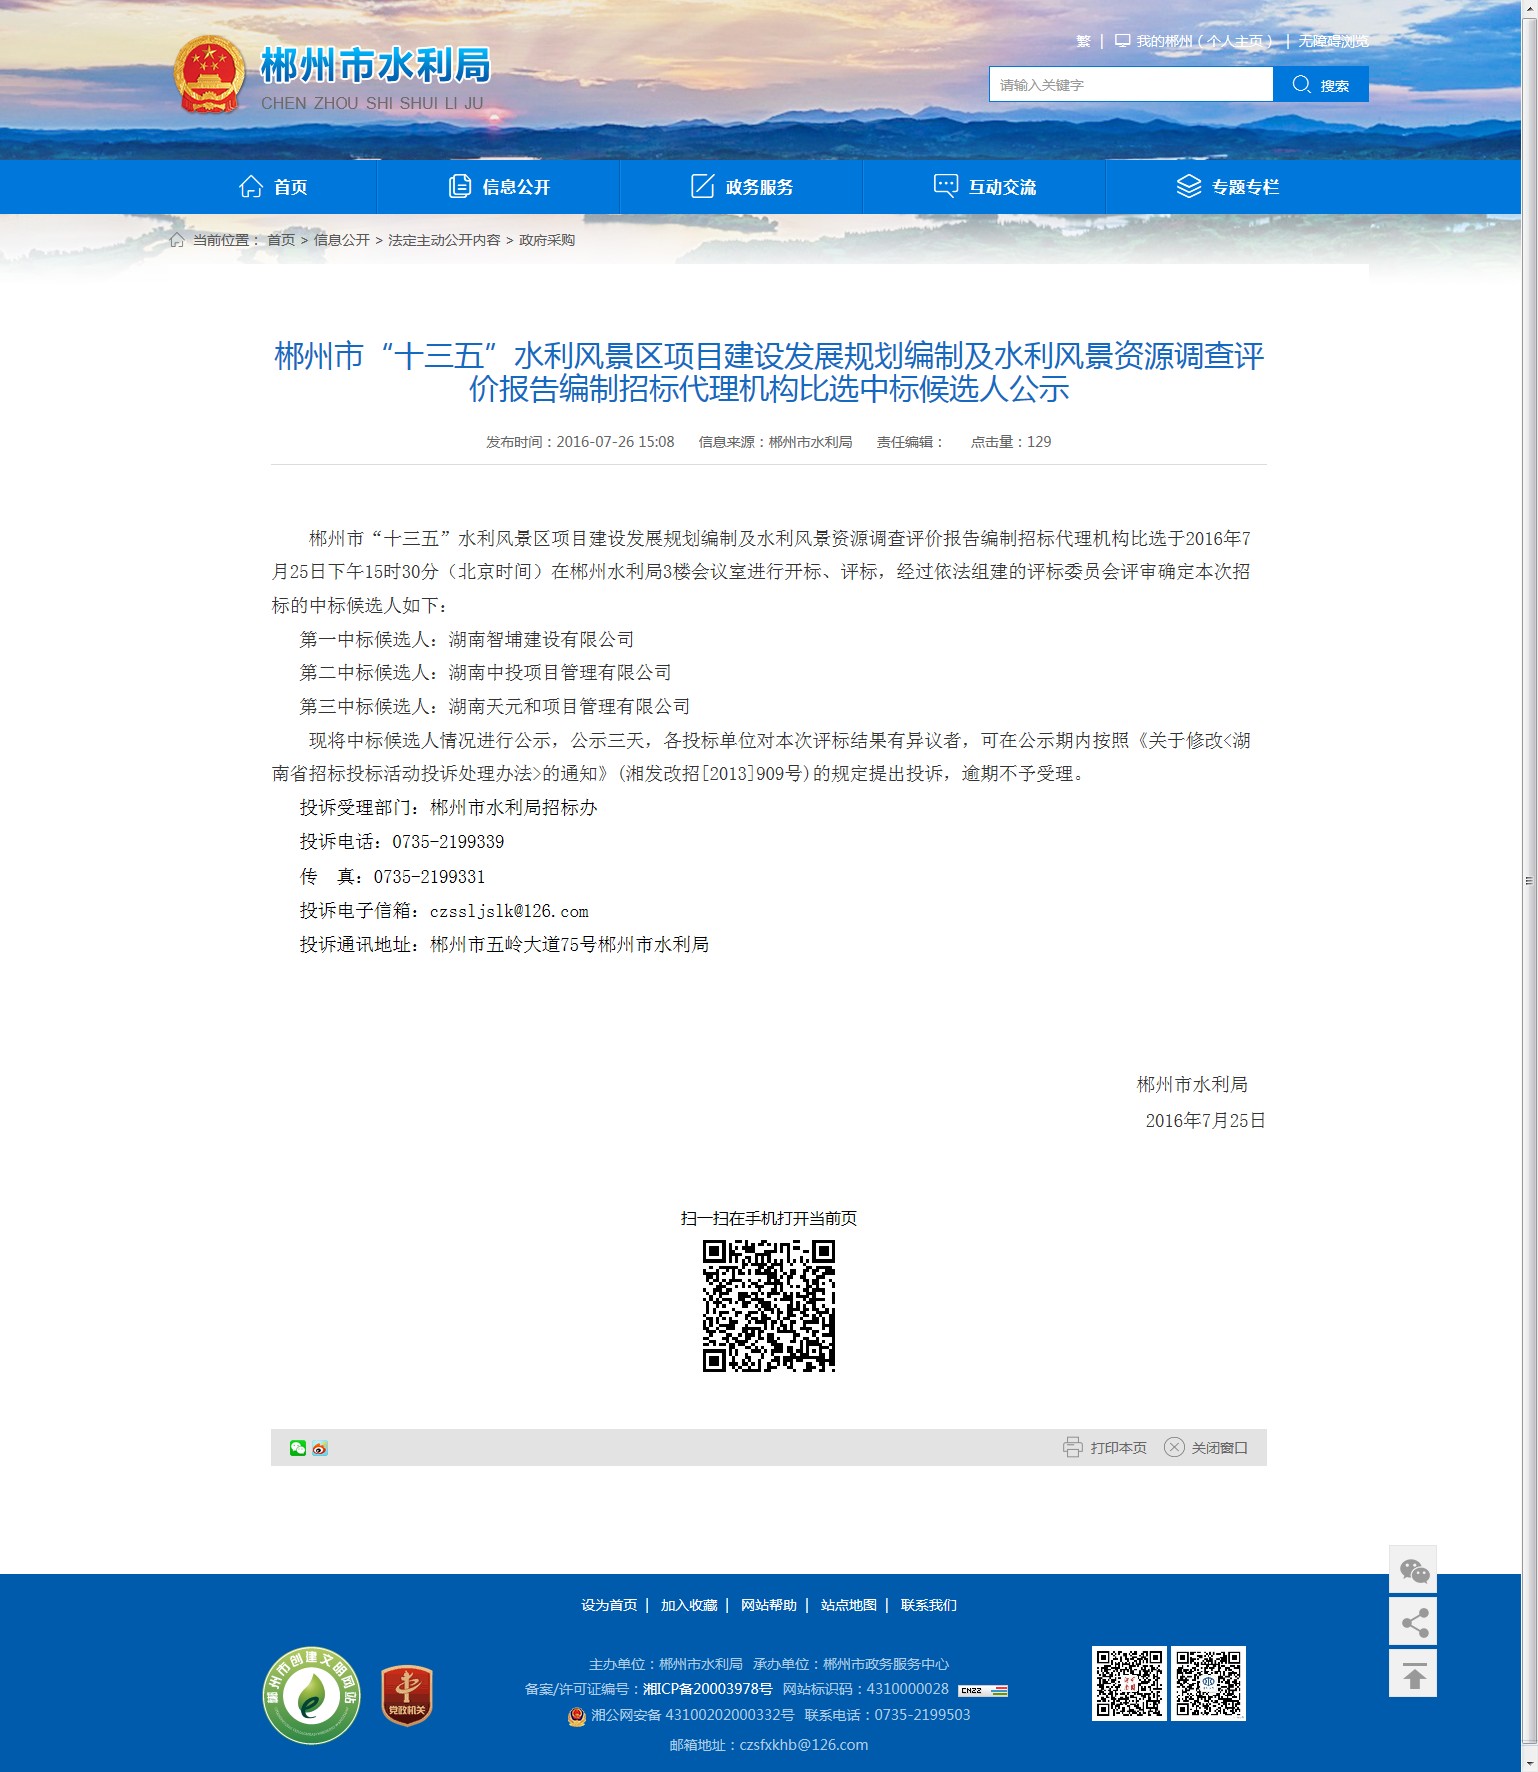This screenshot has height=1772, width=1538.
Task: Click the back-to-top arrow button
Action: tap(1413, 1673)
